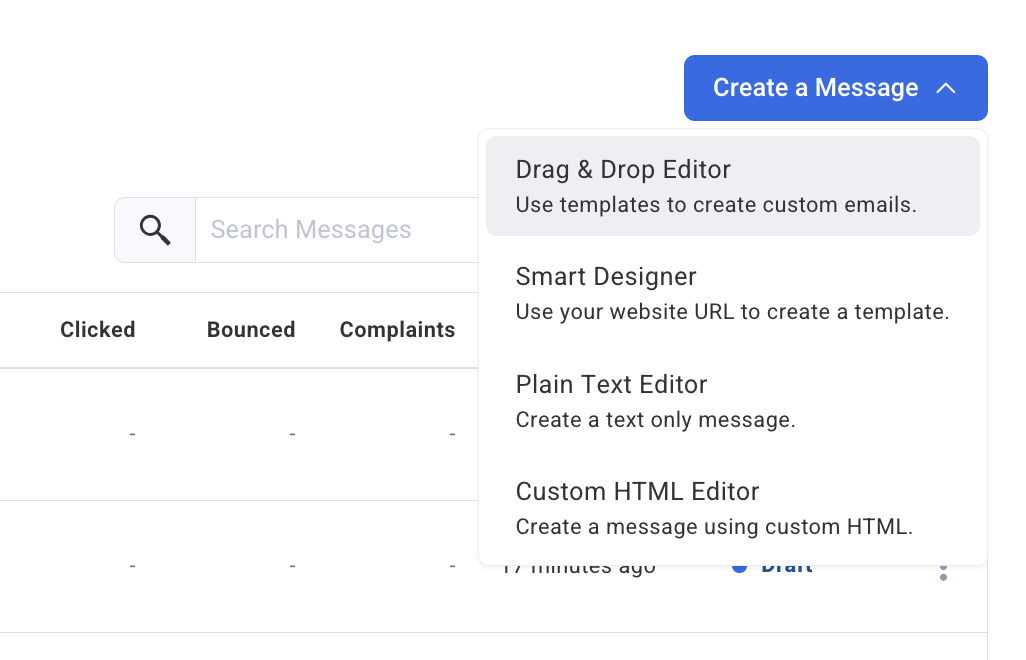Screen dimensions: 1026x660
Task: Select the Drag & Drop Editor option
Action: click(x=622, y=169)
